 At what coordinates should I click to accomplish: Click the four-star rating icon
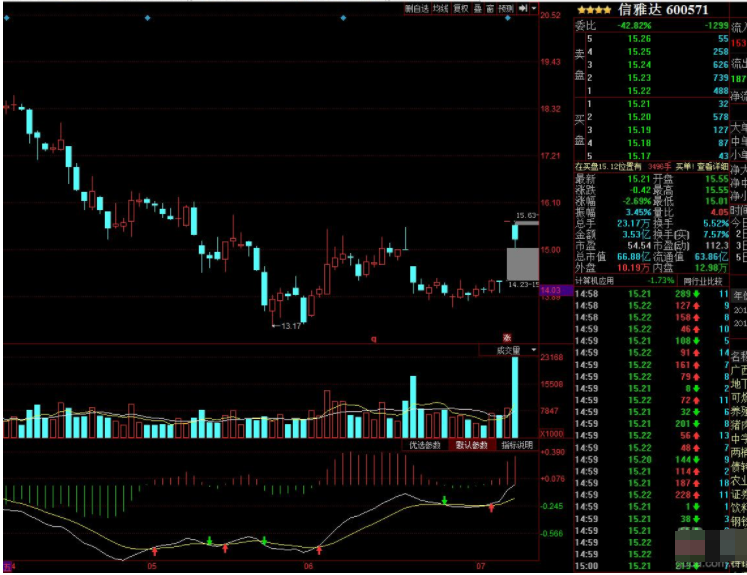pos(594,10)
